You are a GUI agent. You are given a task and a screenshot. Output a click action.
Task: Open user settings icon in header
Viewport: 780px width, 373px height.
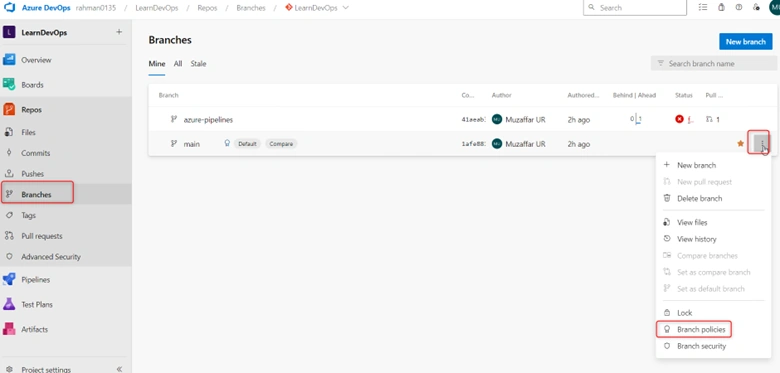[x=756, y=7]
